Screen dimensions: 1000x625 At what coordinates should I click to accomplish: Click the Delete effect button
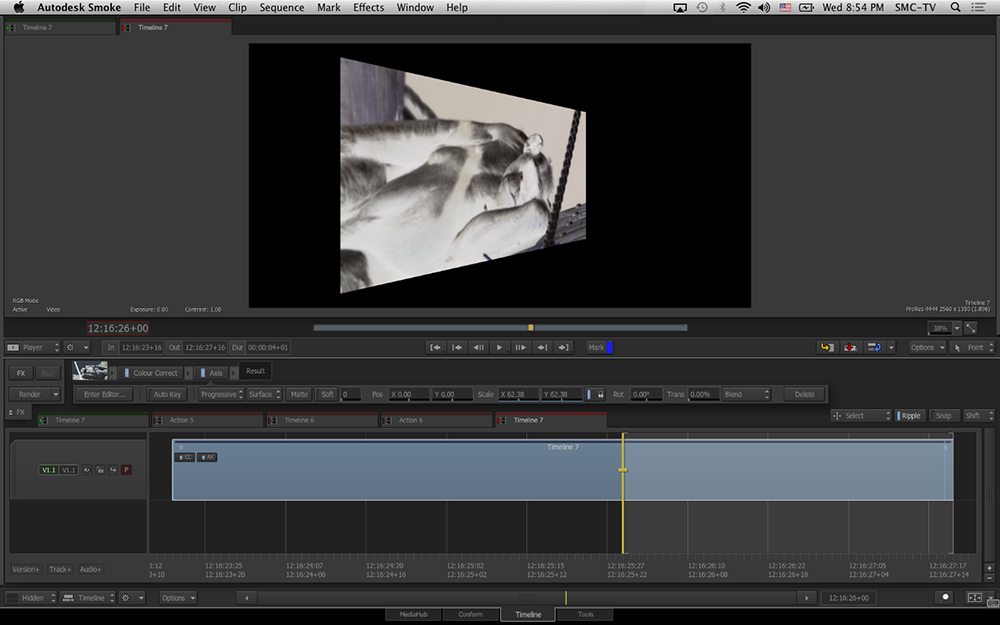point(805,394)
